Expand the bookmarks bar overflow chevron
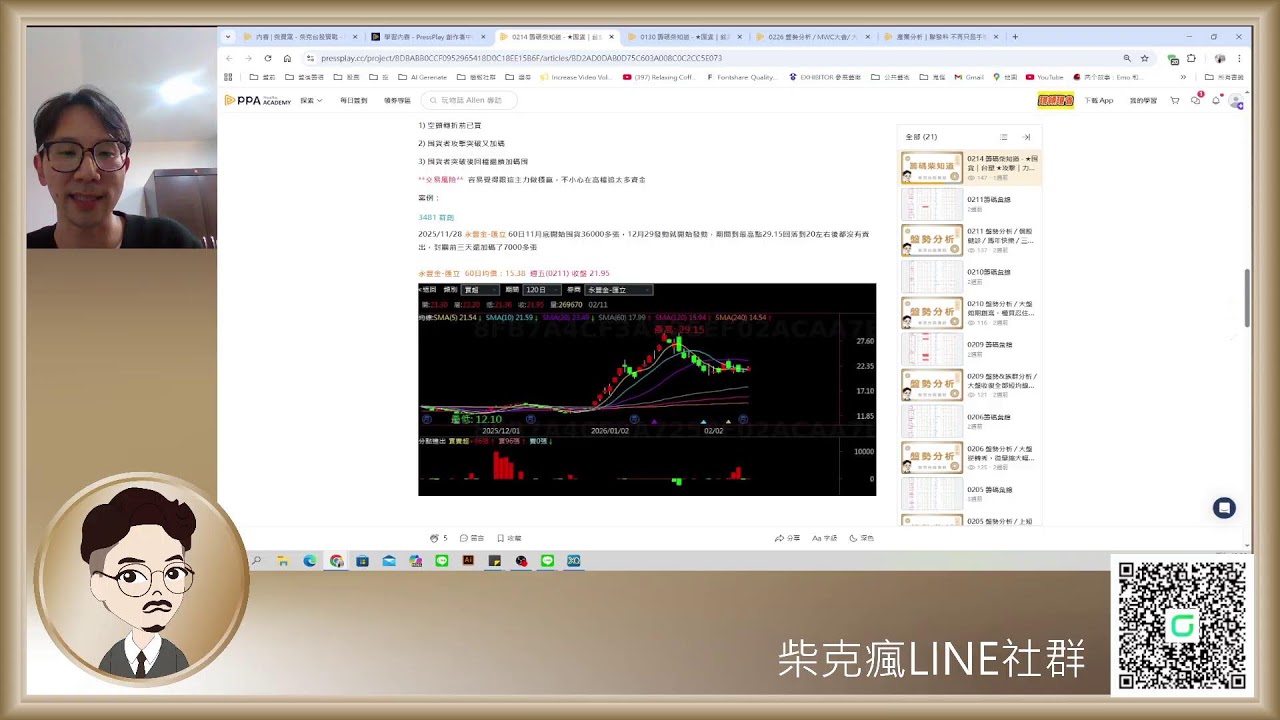The height and width of the screenshot is (720, 1280). click(1183, 77)
